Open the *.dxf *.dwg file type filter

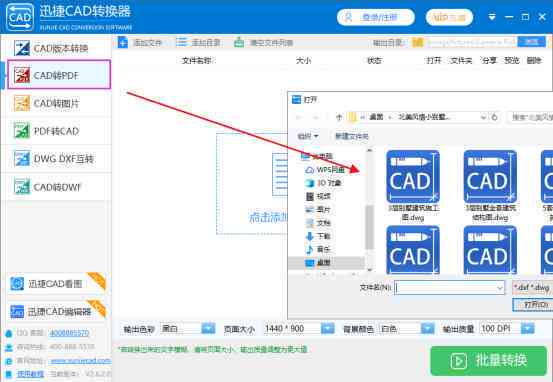[x=532, y=288]
